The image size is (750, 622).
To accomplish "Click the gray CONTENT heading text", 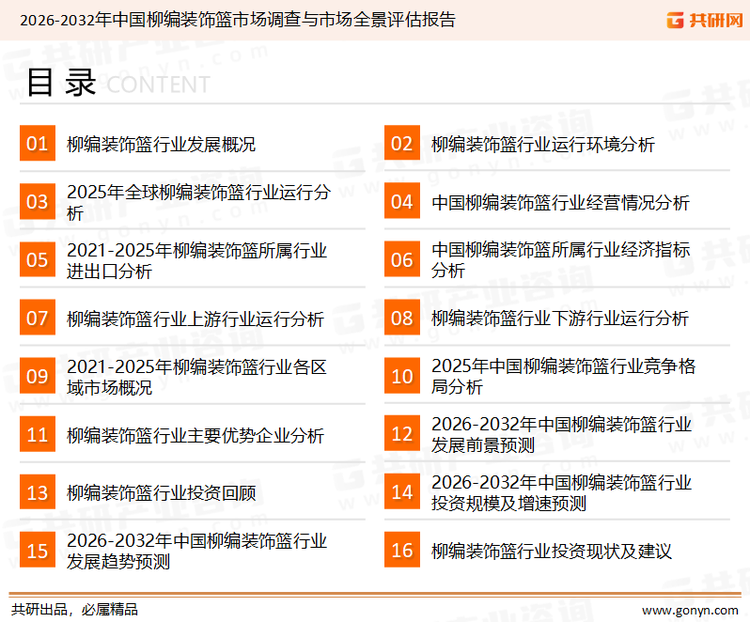I will tap(158, 85).
